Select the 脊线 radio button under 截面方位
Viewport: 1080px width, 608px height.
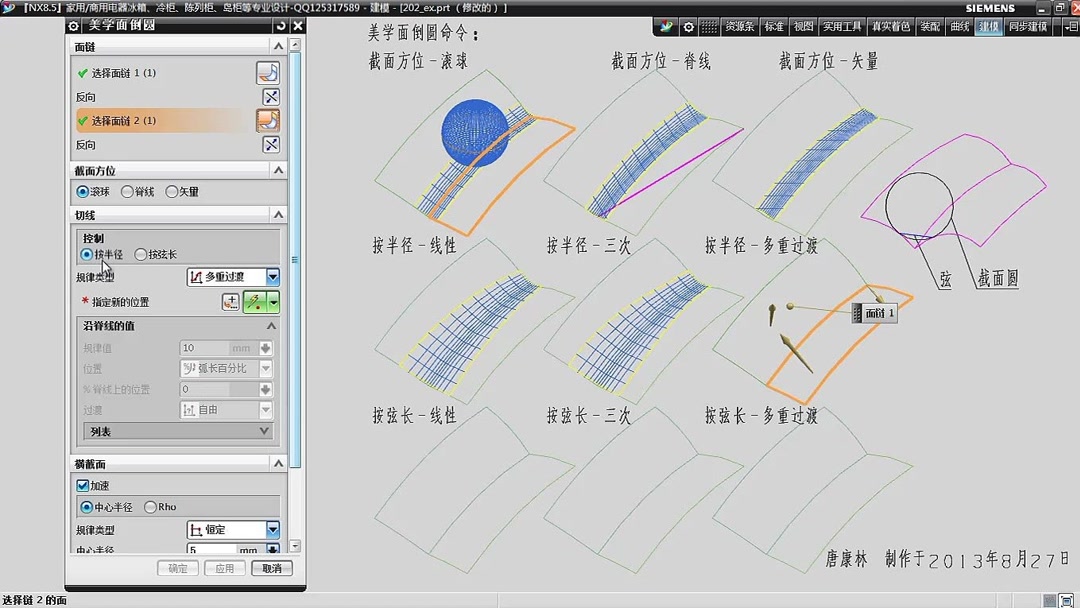coord(125,192)
